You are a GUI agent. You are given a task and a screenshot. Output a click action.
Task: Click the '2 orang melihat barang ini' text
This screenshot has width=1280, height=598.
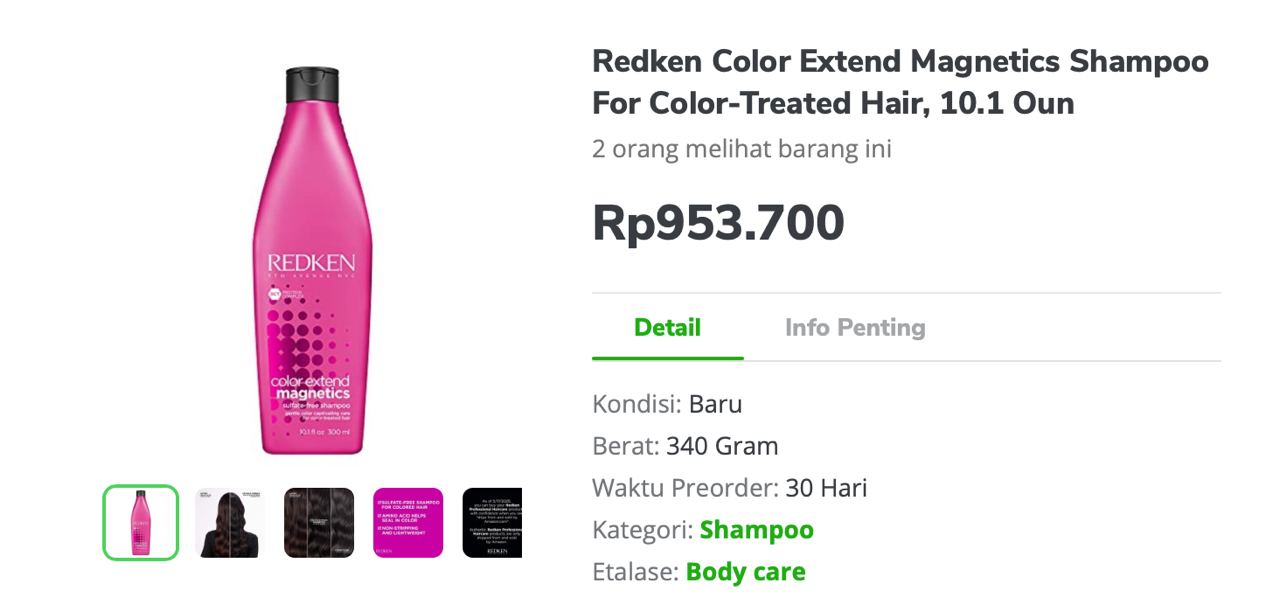pos(741,149)
